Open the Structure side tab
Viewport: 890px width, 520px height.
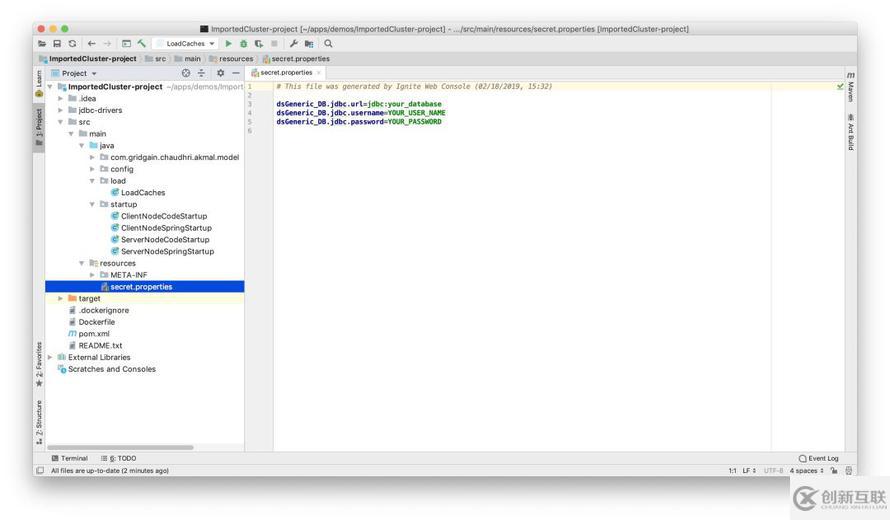click(39, 422)
